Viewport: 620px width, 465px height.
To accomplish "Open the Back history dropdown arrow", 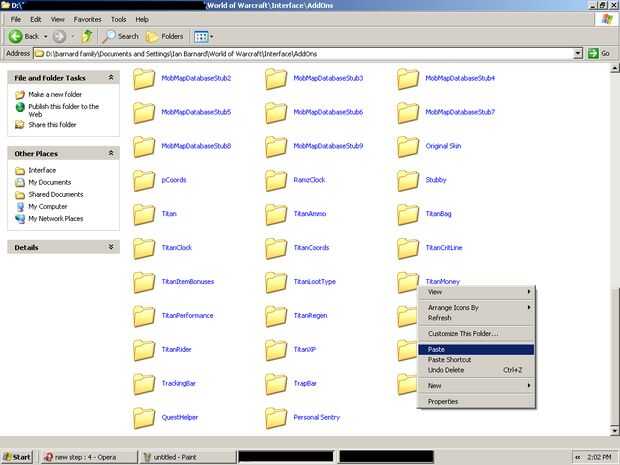I will click(45, 37).
